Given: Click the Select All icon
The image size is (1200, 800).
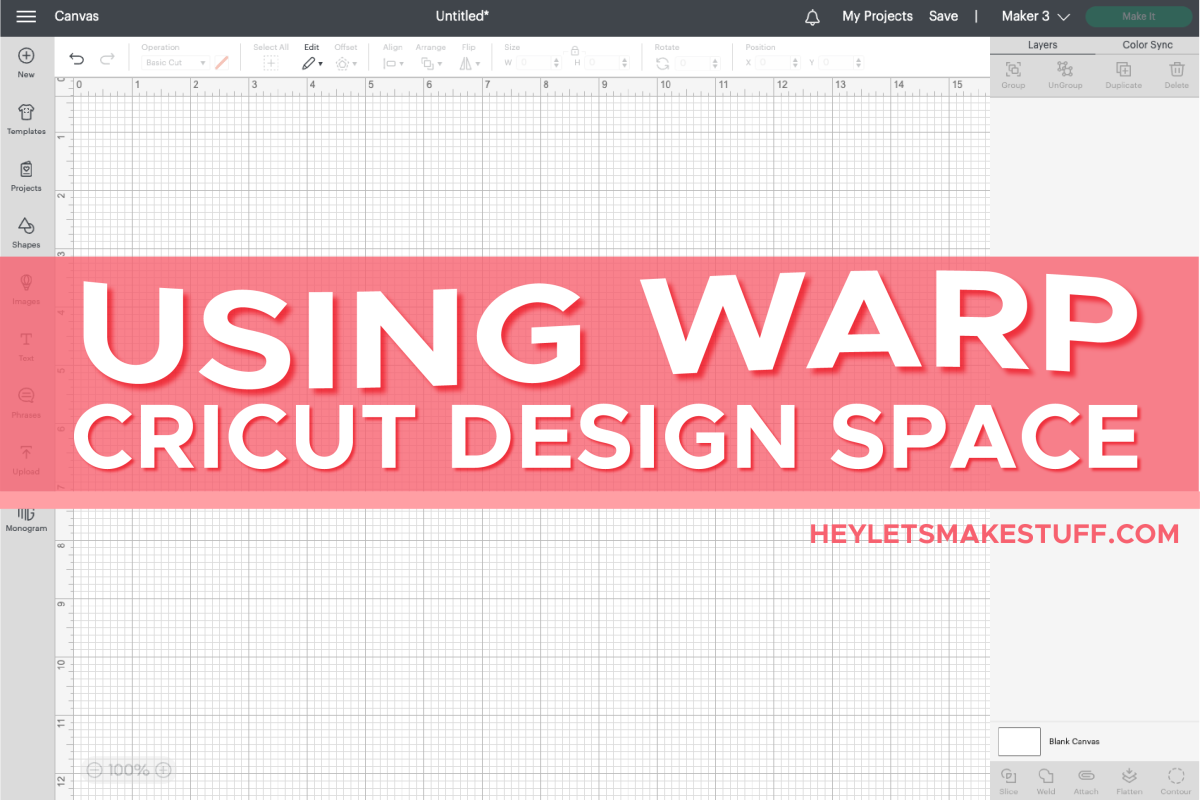Looking at the screenshot, I should click(270, 62).
